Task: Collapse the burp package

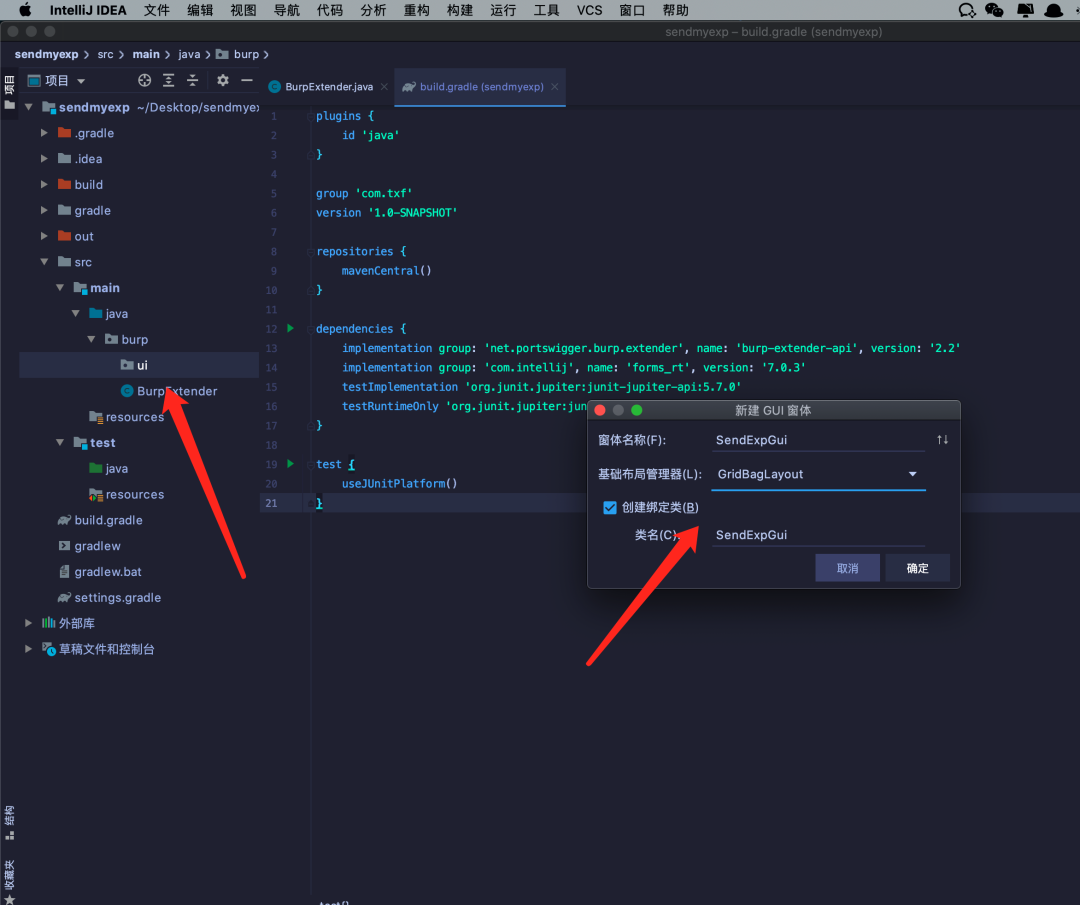Action: [x=91, y=340]
